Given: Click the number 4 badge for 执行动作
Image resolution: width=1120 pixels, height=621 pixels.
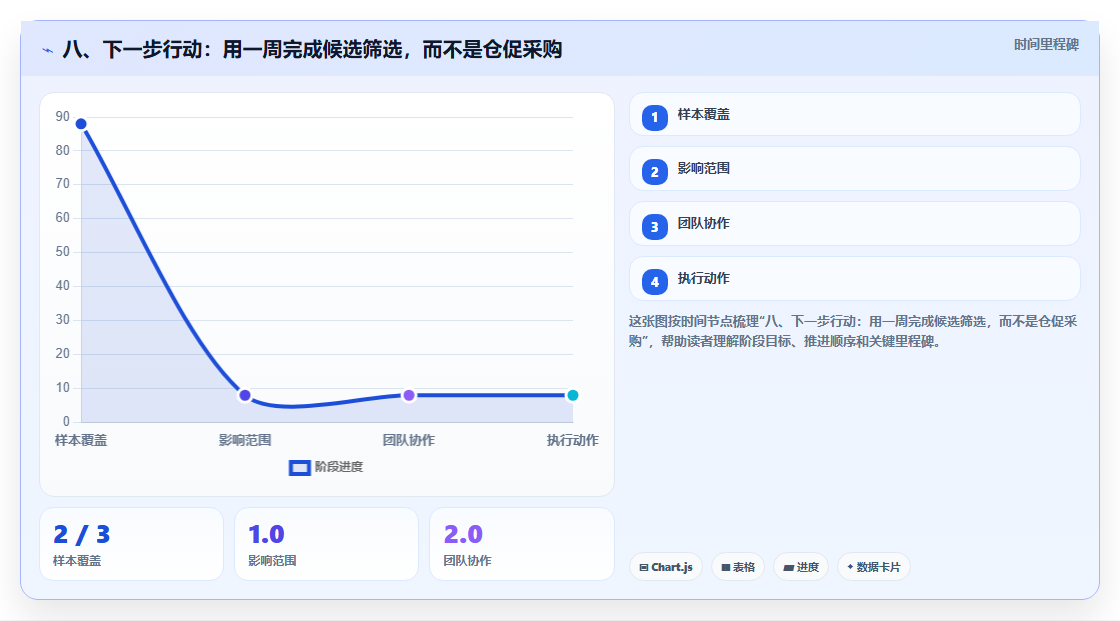Looking at the screenshot, I should pyautogui.click(x=654, y=282).
